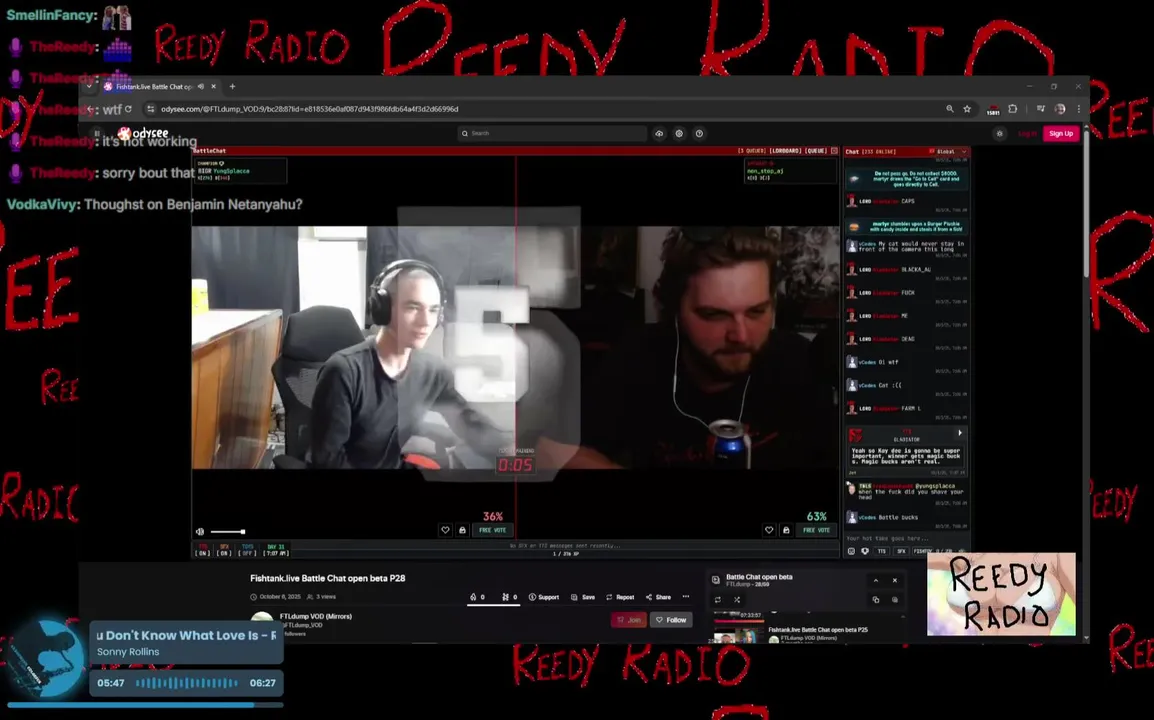
Task: Click the heart icon beside the 36% vote
Action: 445,530
